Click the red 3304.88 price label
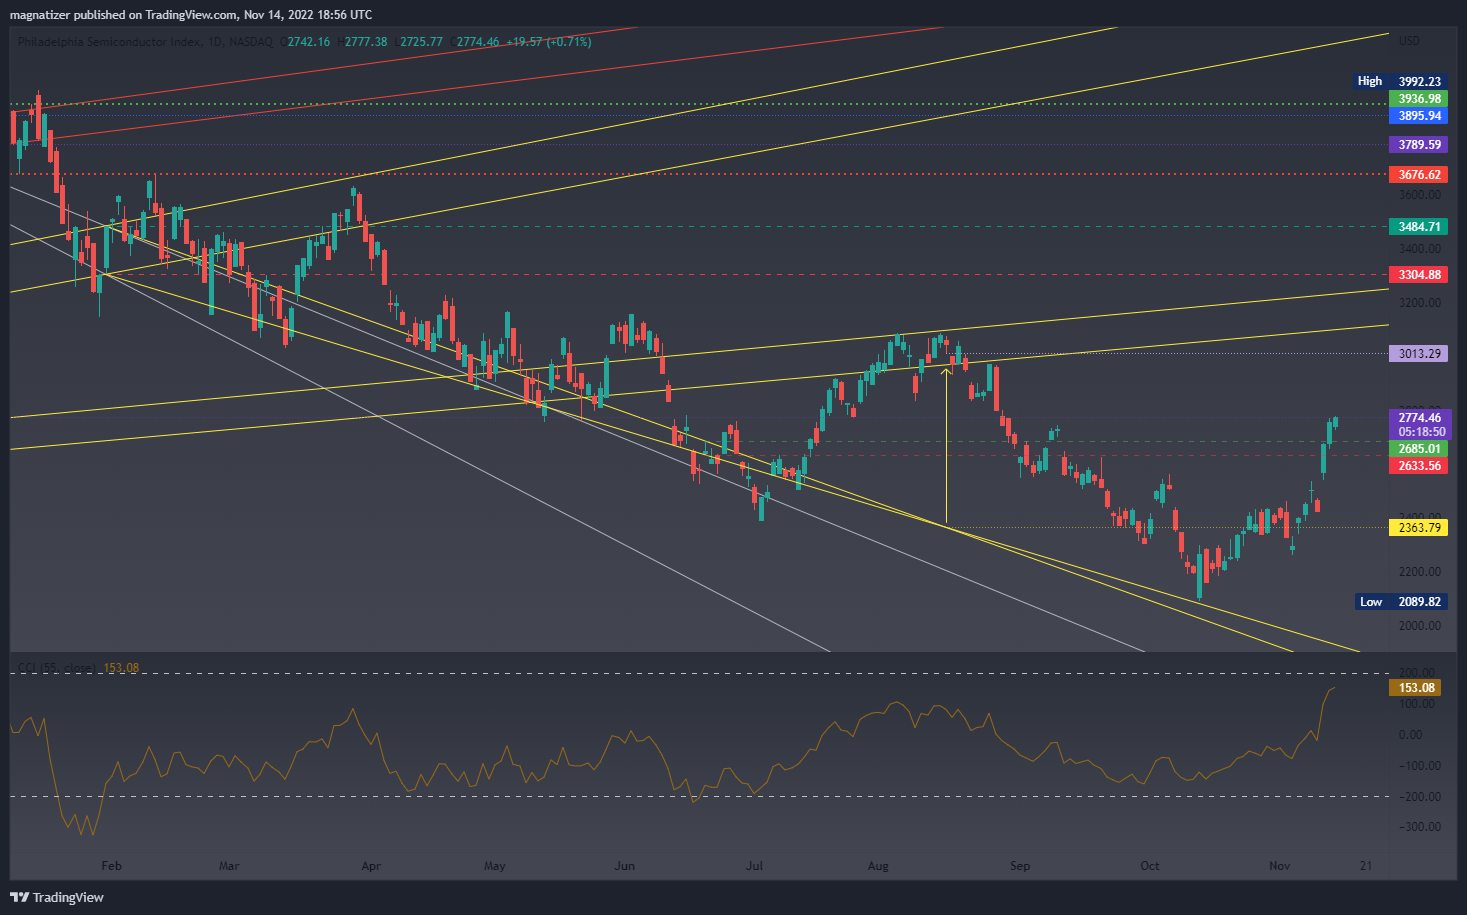This screenshot has height=915, width=1467. pos(1418,274)
